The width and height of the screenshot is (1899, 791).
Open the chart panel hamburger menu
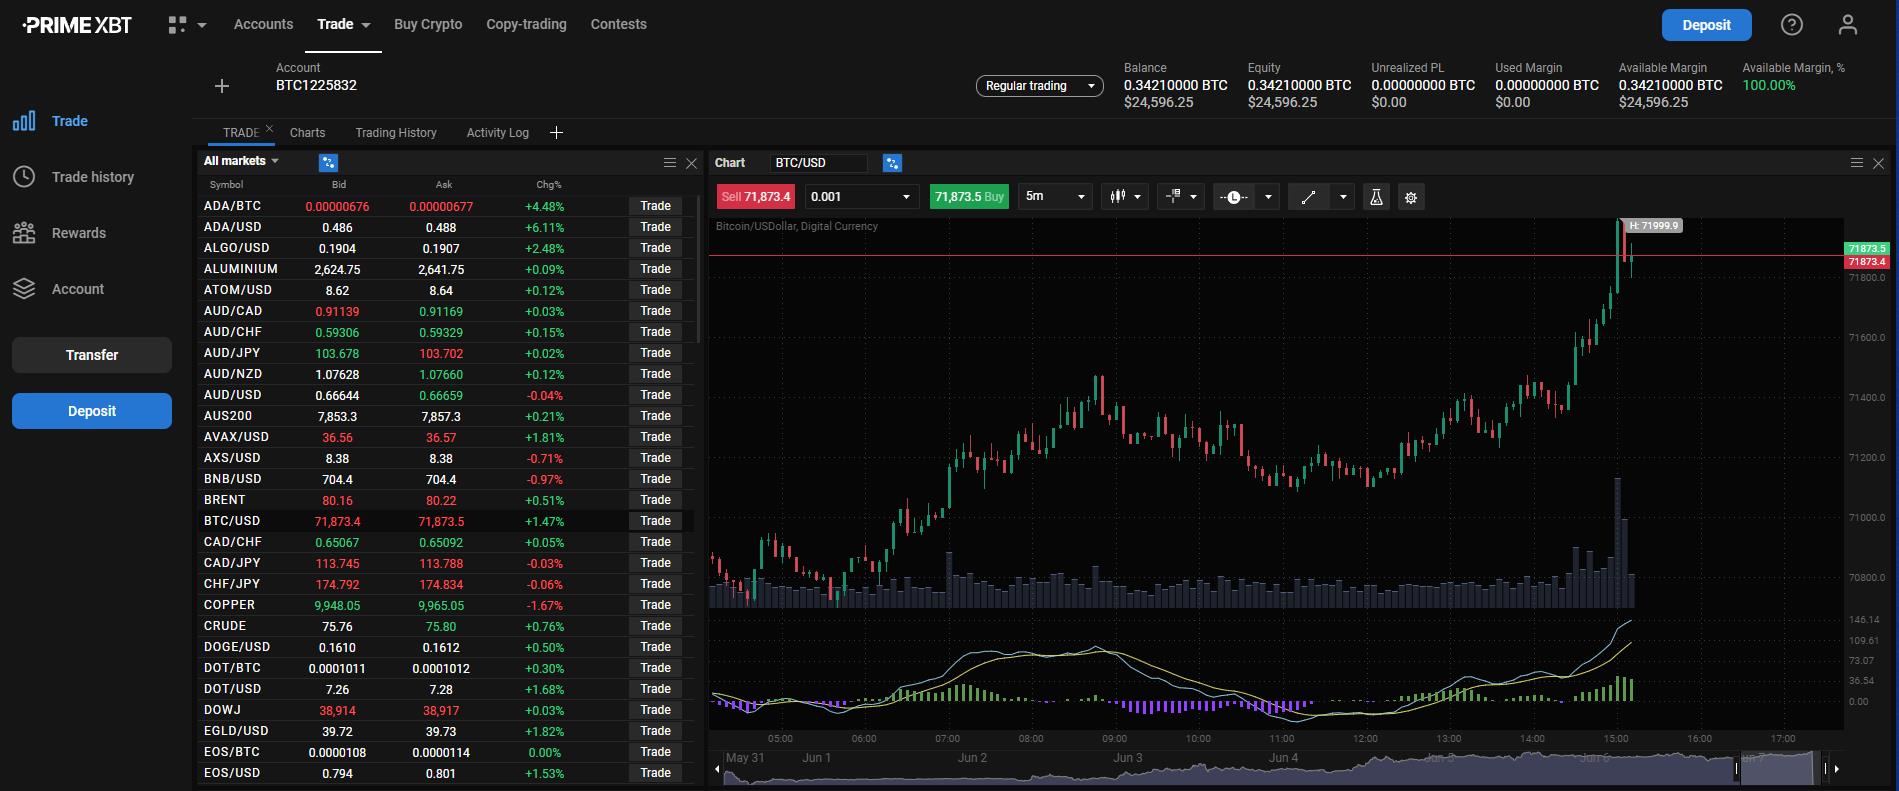coord(1856,163)
